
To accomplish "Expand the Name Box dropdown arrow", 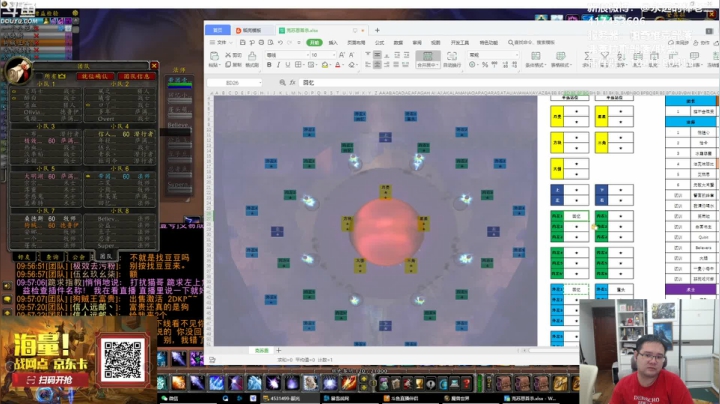I will (x=260, y=83).
